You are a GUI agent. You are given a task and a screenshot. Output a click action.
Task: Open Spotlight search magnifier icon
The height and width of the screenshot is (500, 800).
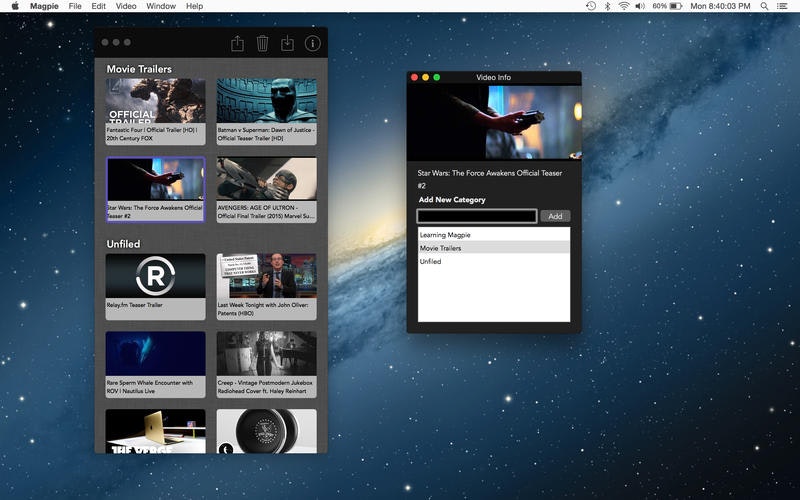click(x=763, y=6)
